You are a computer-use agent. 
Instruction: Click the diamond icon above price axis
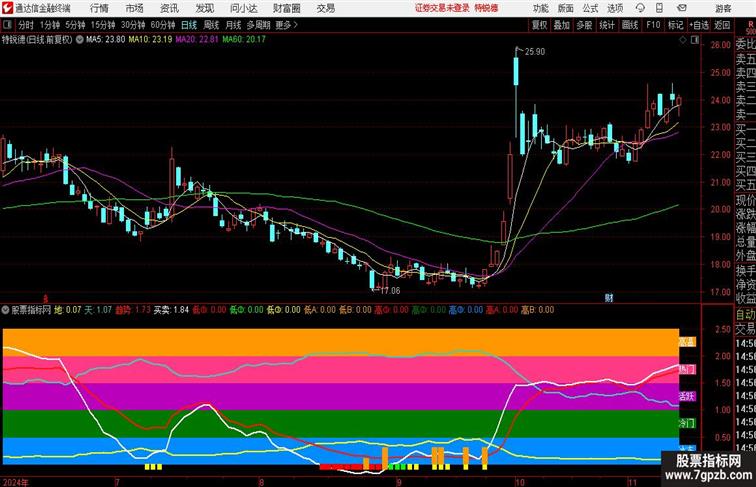point(683,41)
